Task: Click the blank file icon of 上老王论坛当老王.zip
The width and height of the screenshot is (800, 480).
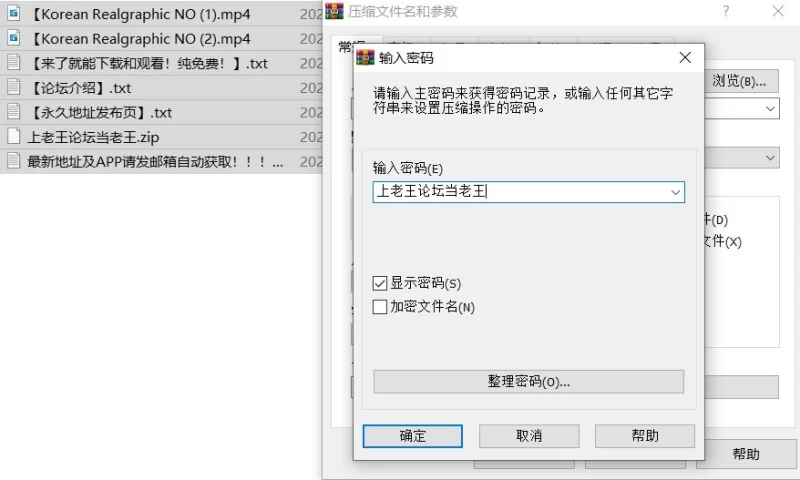Action: [14, 136]
